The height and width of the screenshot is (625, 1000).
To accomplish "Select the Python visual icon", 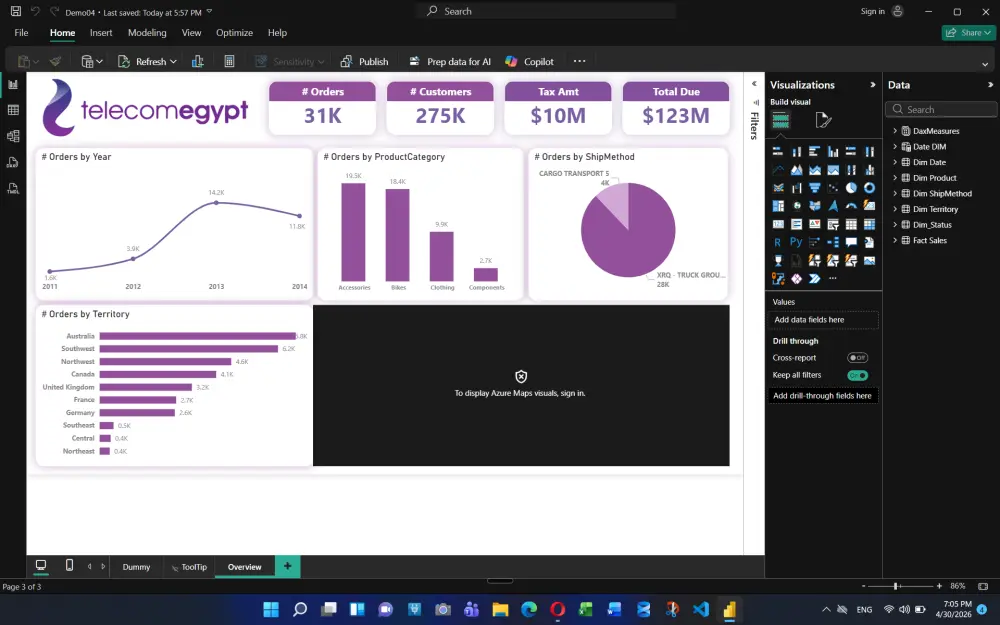I will 796,242.
